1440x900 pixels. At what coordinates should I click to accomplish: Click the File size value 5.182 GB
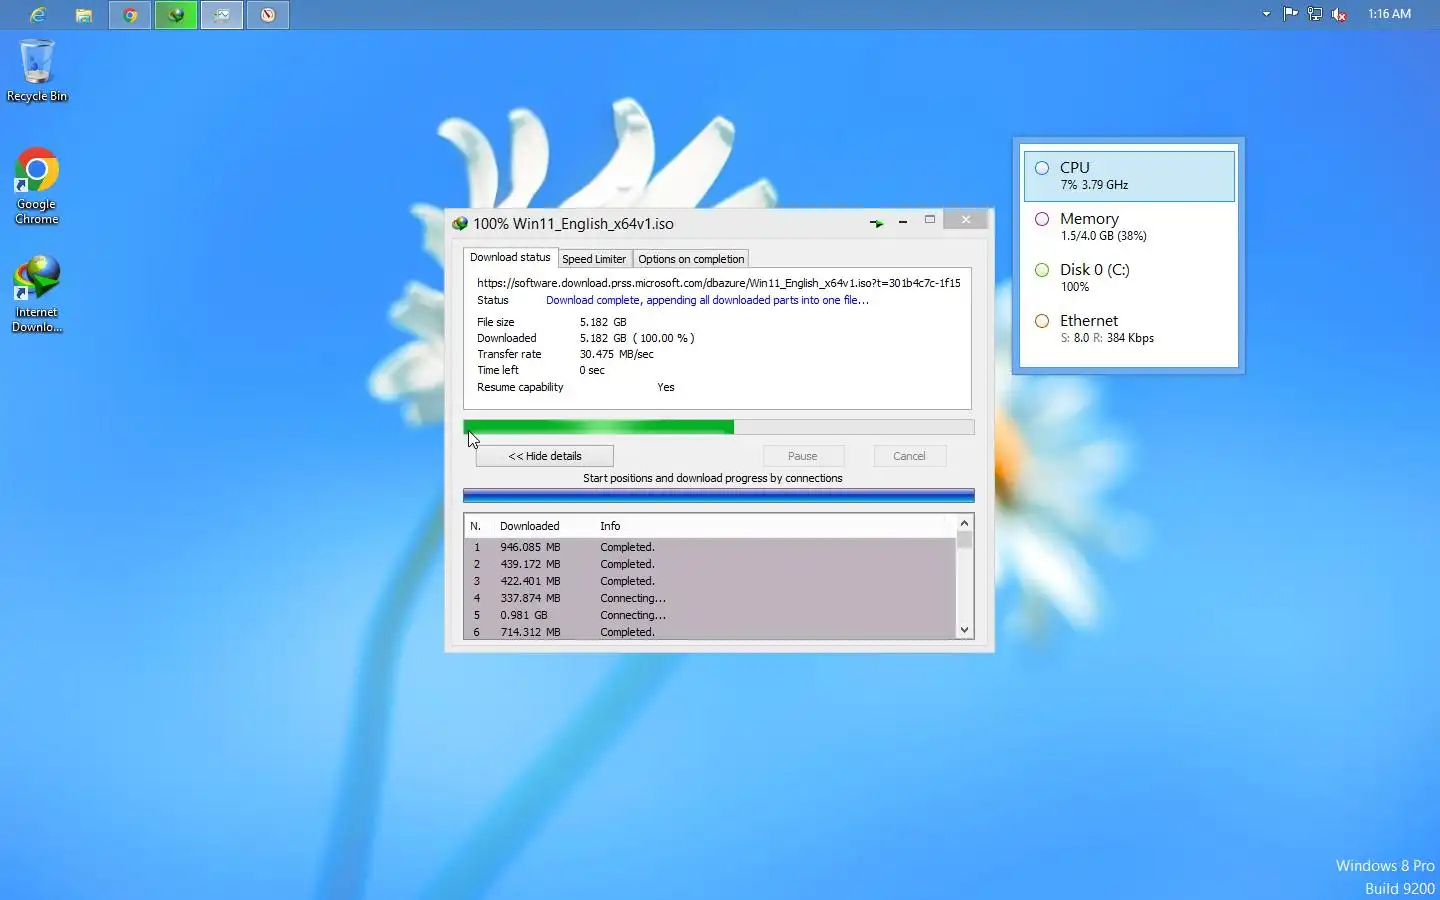[603, 322]
